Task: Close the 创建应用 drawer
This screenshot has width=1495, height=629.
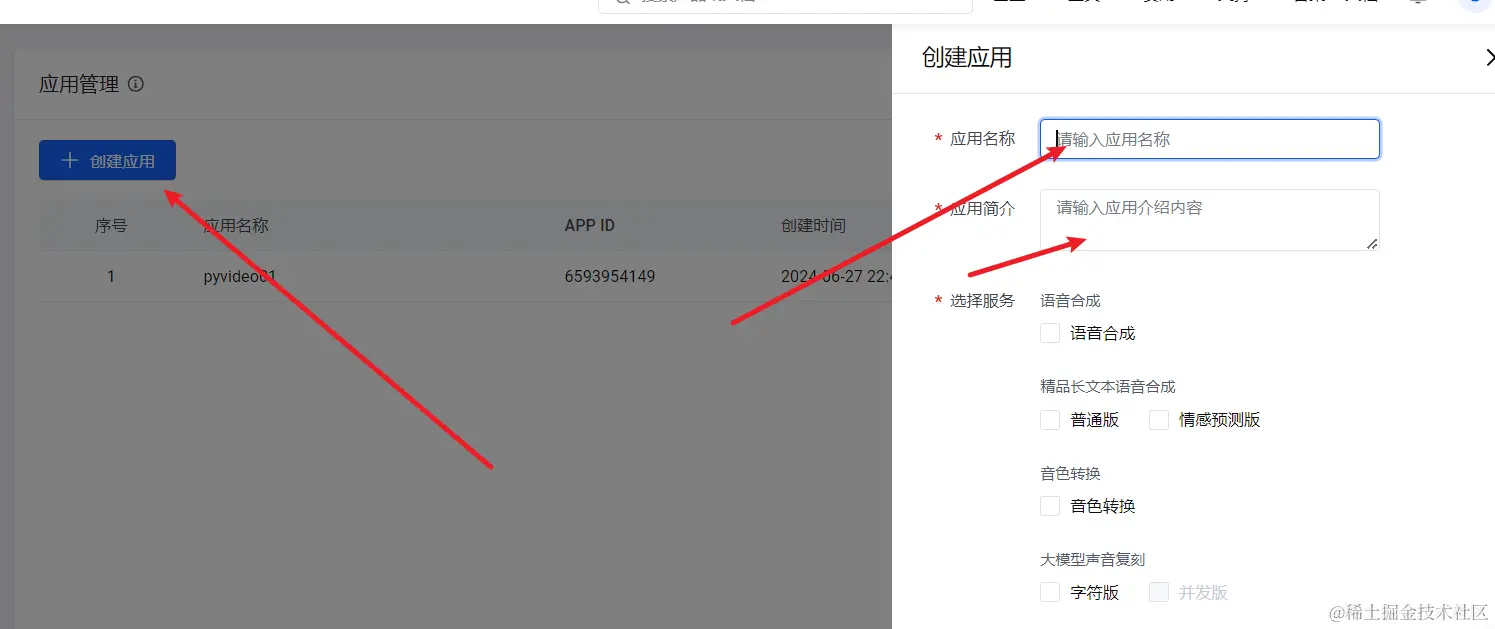Action: [1488, 58]
